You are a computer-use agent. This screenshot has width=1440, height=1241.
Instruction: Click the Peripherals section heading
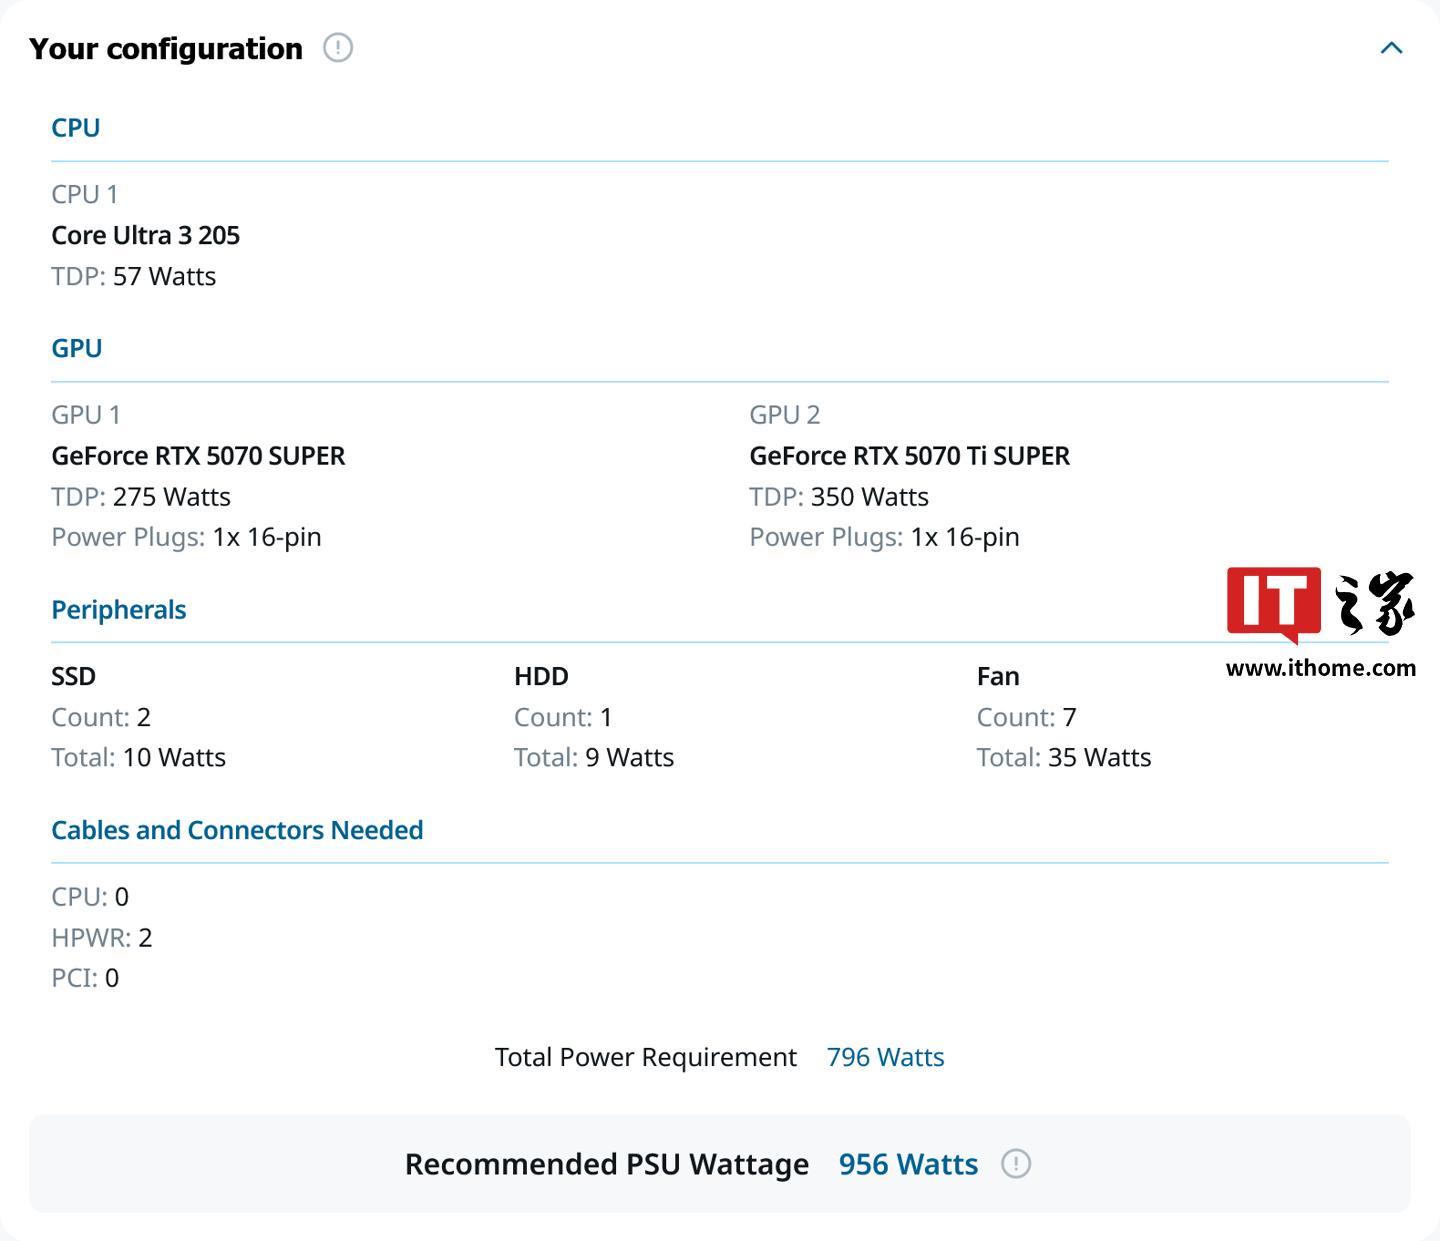(119, 610)
